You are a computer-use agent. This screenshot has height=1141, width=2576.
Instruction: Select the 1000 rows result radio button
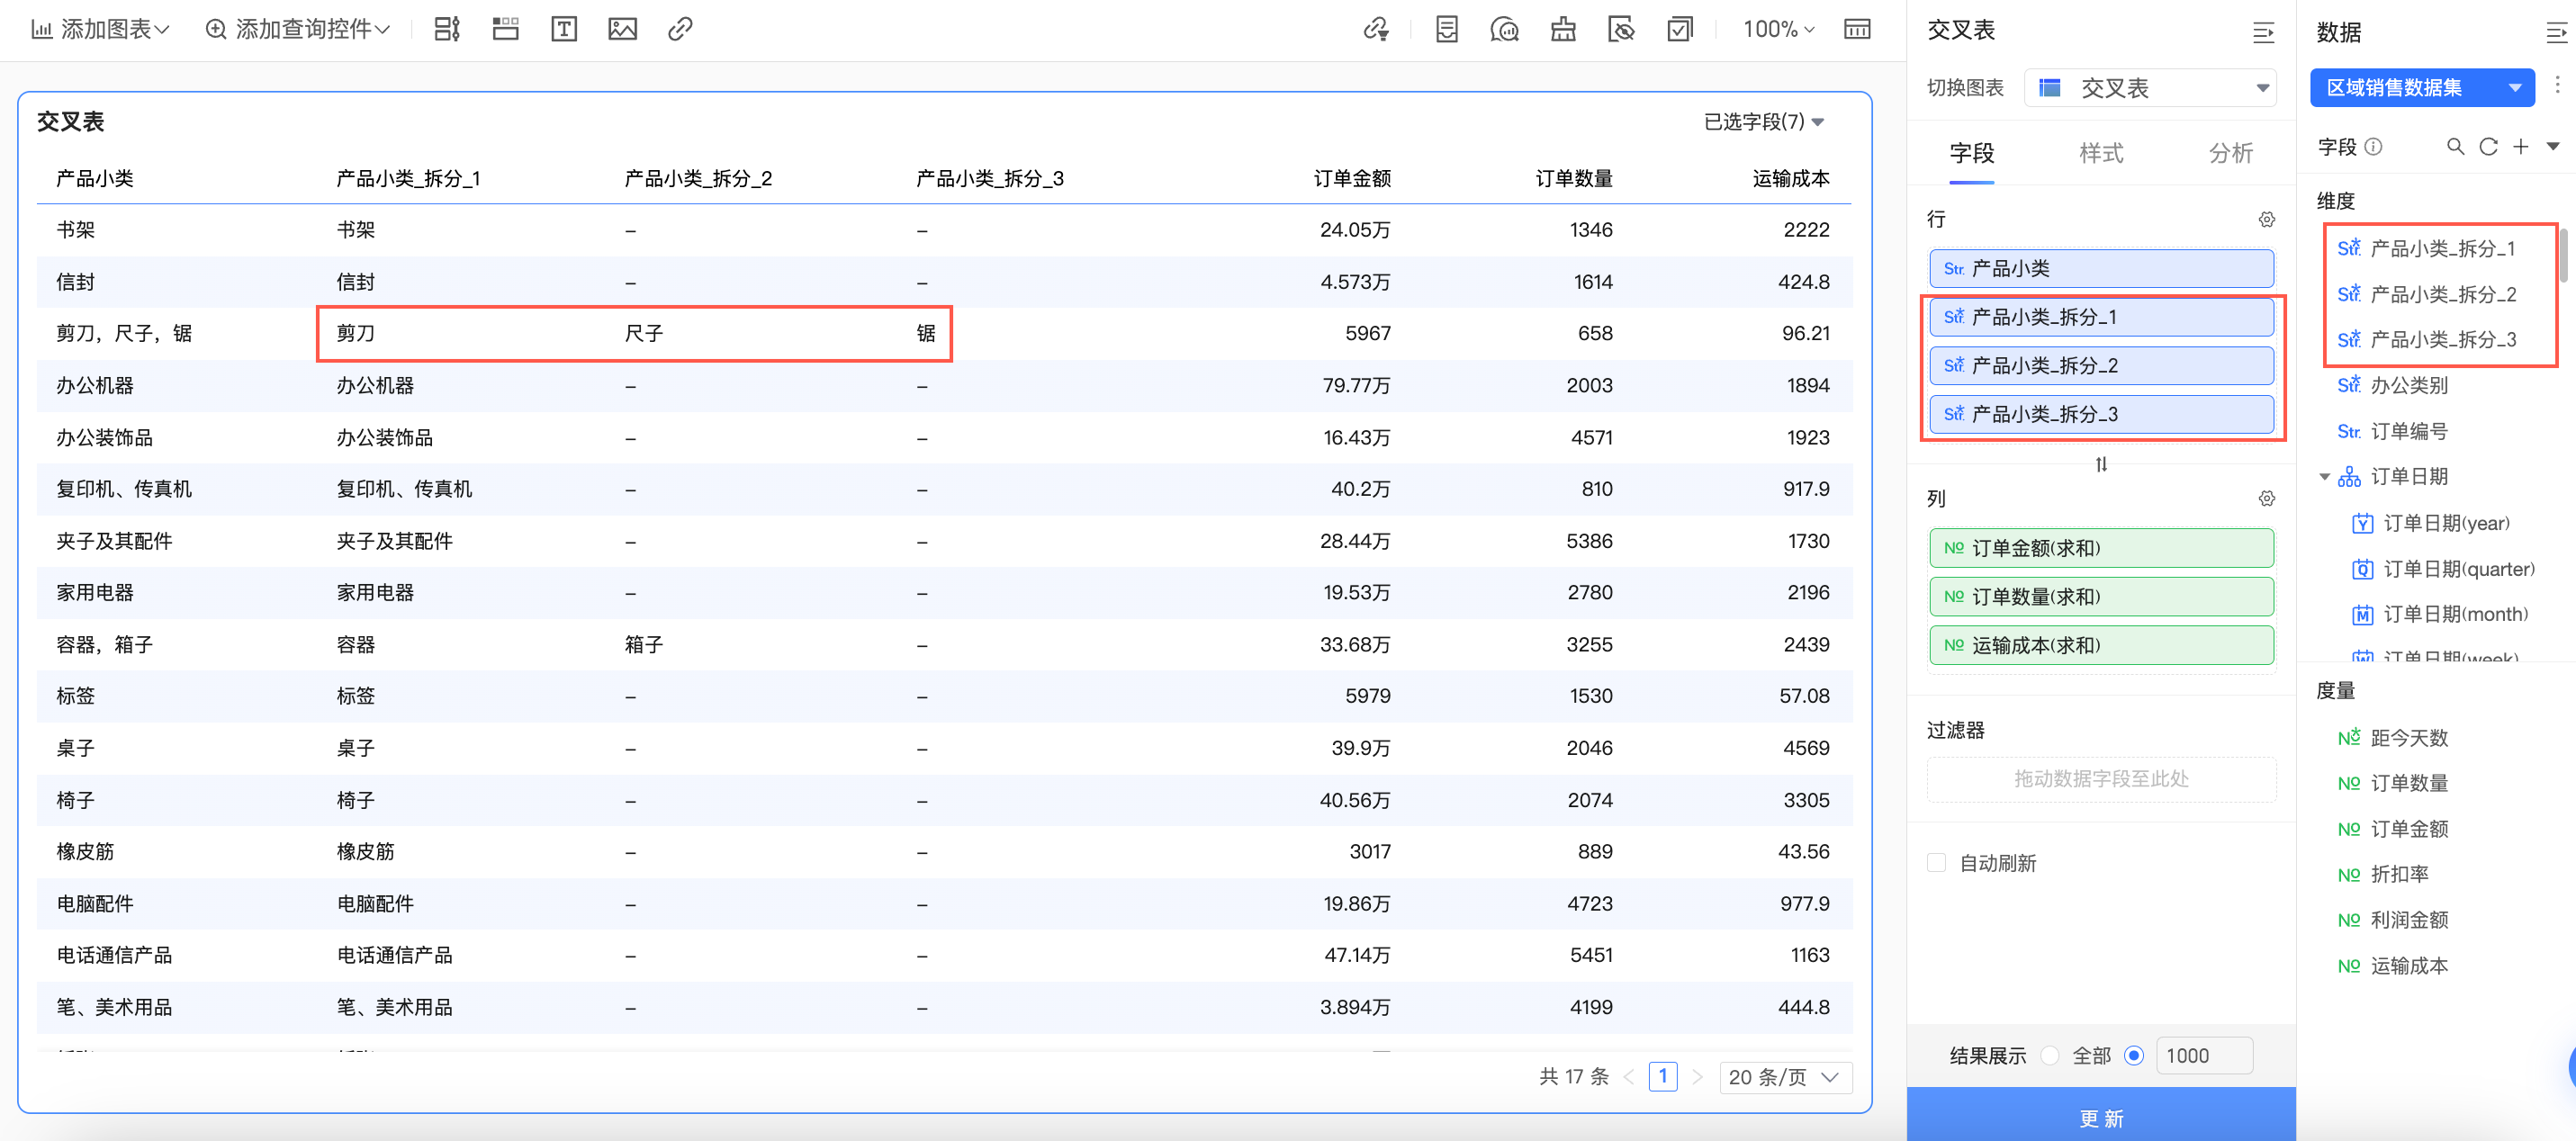(x=2134, y=1056)
